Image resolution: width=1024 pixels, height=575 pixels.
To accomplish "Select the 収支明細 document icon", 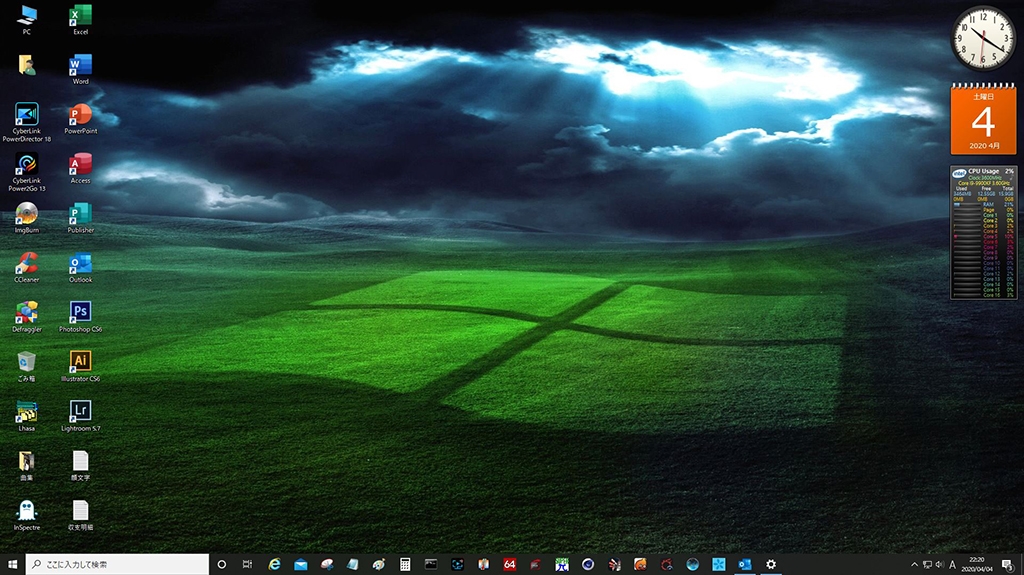I will pyautogui.click(x=80, y=515).
